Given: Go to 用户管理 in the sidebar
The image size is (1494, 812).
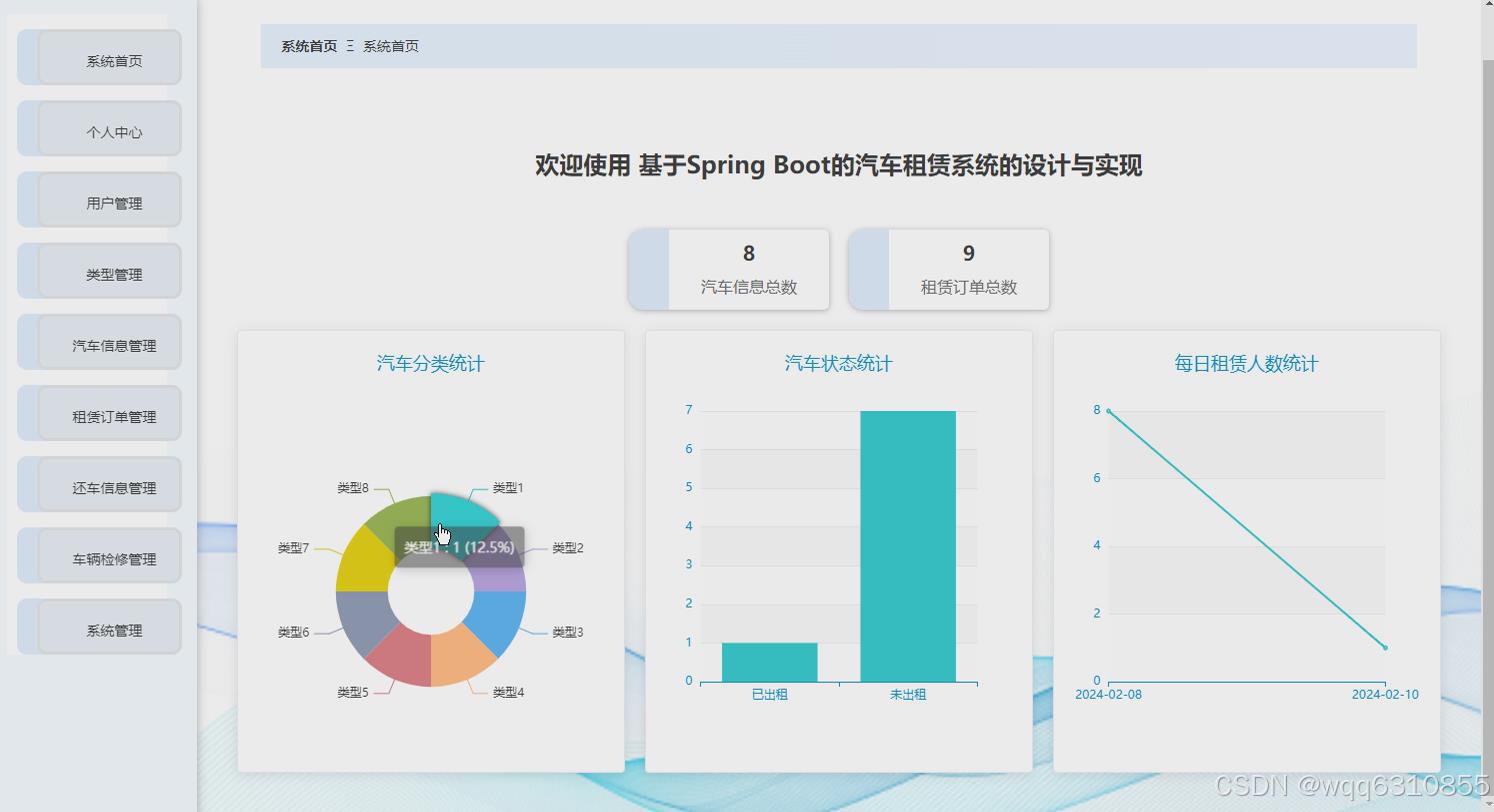Looking at the screenshot, I should coord(99,200).
